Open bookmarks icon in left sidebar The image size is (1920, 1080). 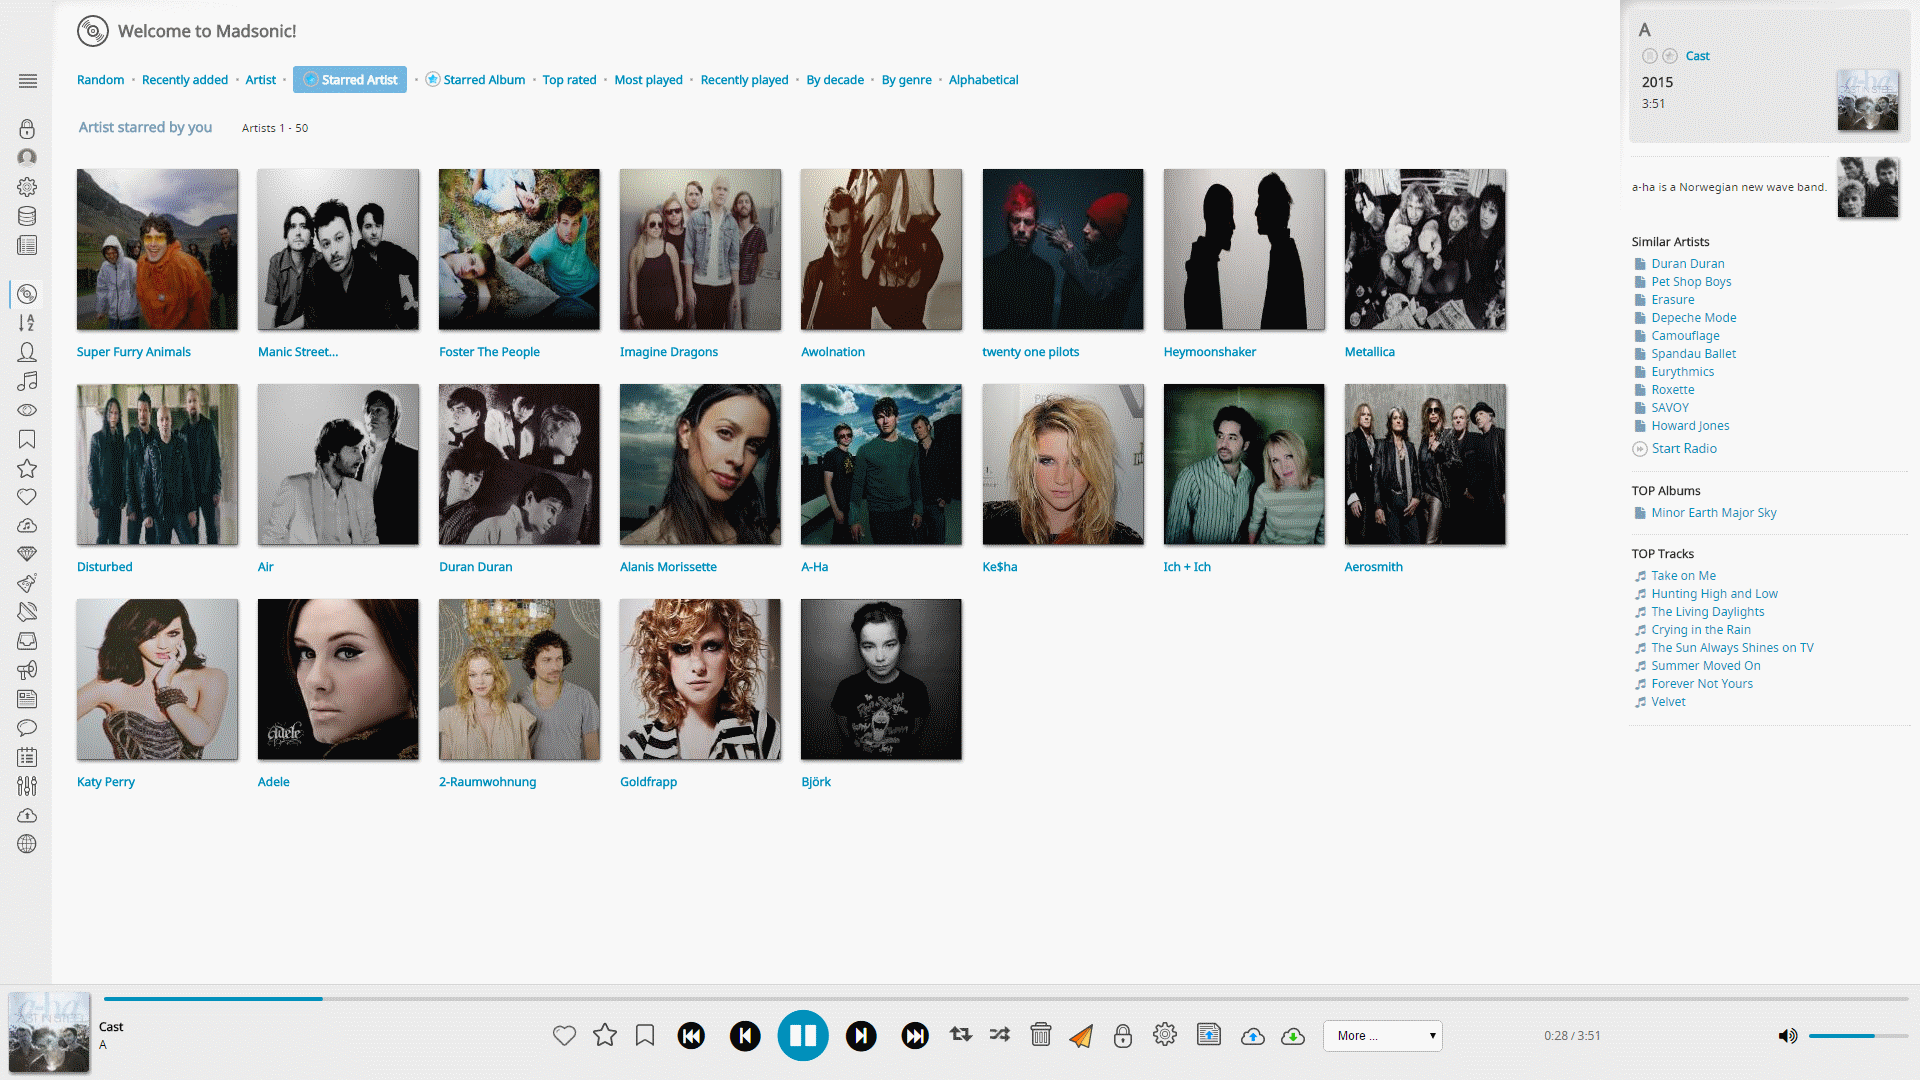(27, 439)
